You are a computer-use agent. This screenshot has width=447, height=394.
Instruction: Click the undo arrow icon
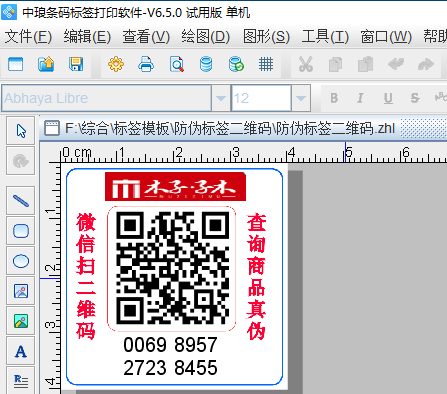click(x=396, y=64)
